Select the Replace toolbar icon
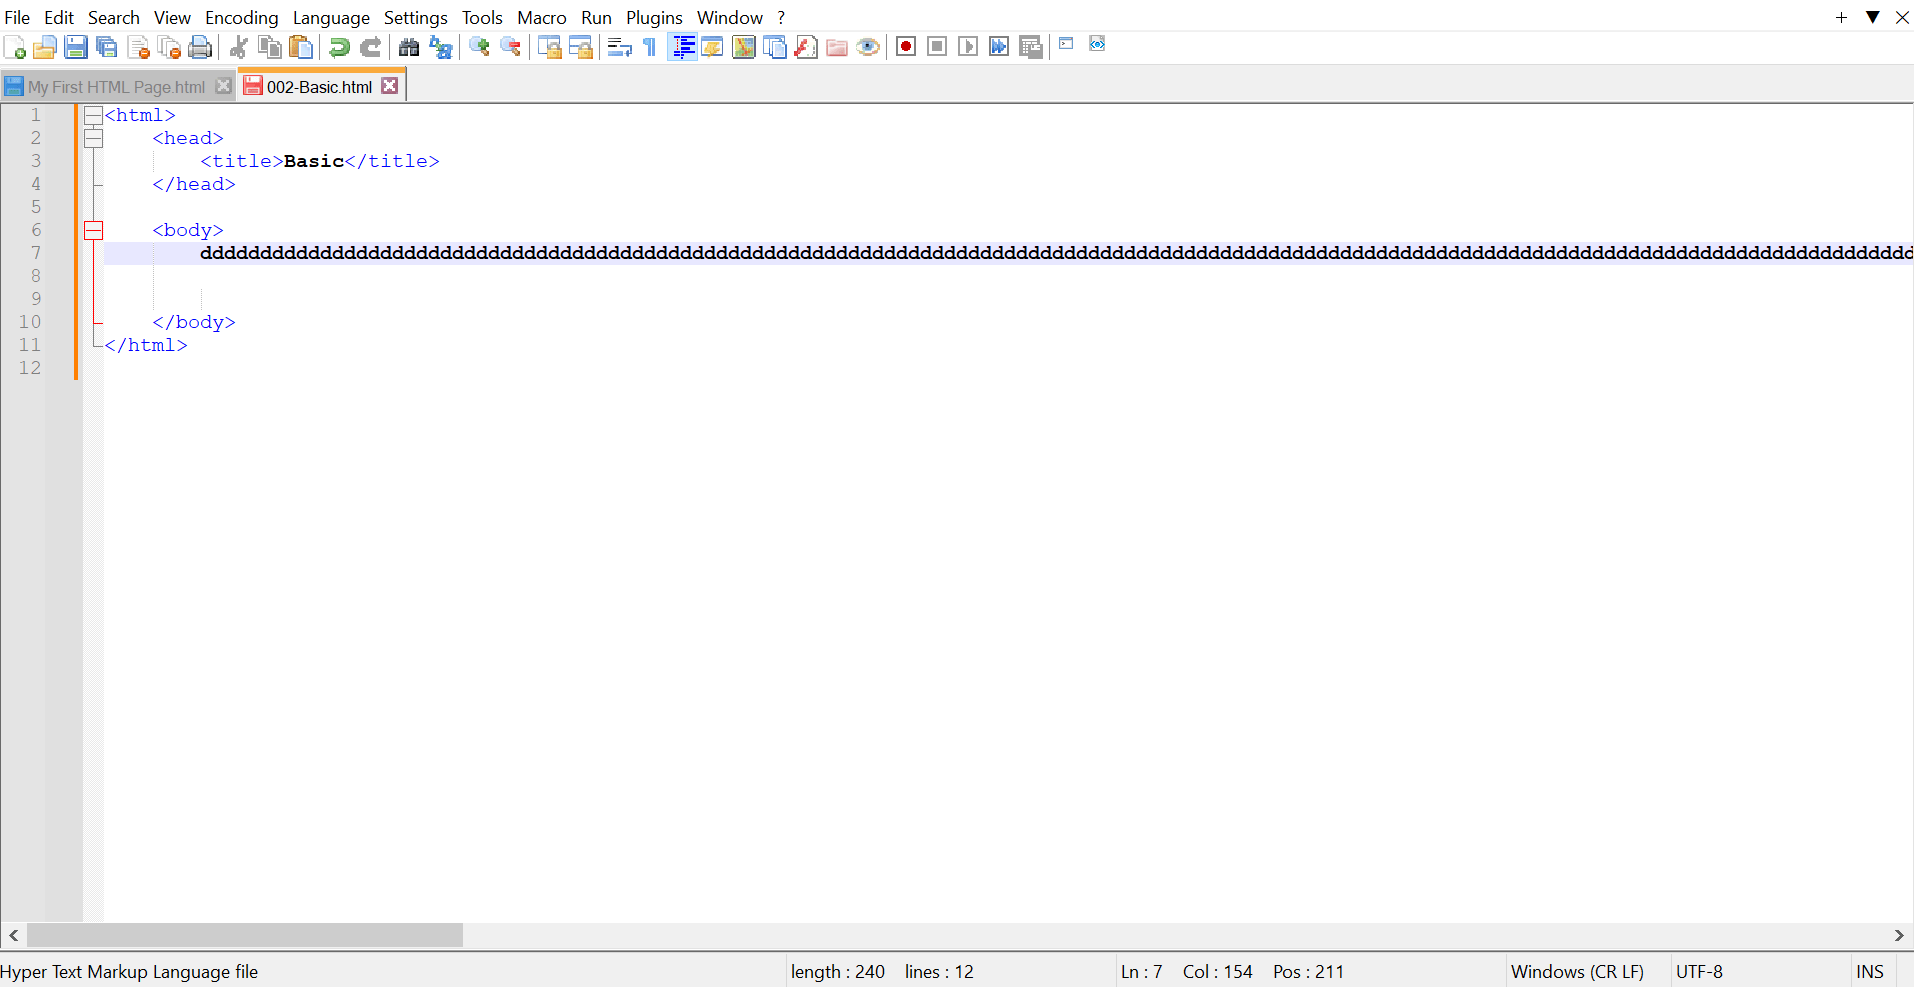 440,46
